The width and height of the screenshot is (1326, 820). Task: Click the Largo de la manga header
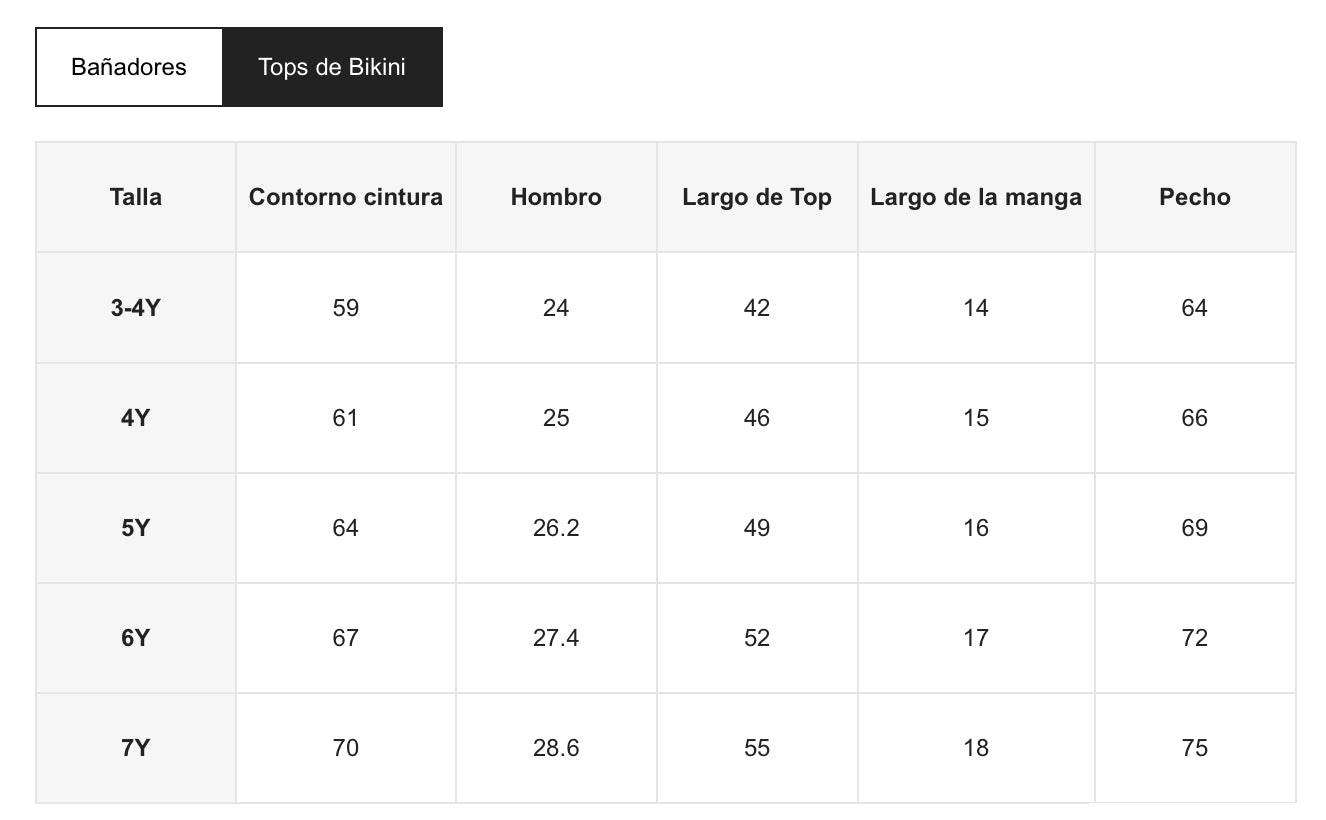point(976,197)
